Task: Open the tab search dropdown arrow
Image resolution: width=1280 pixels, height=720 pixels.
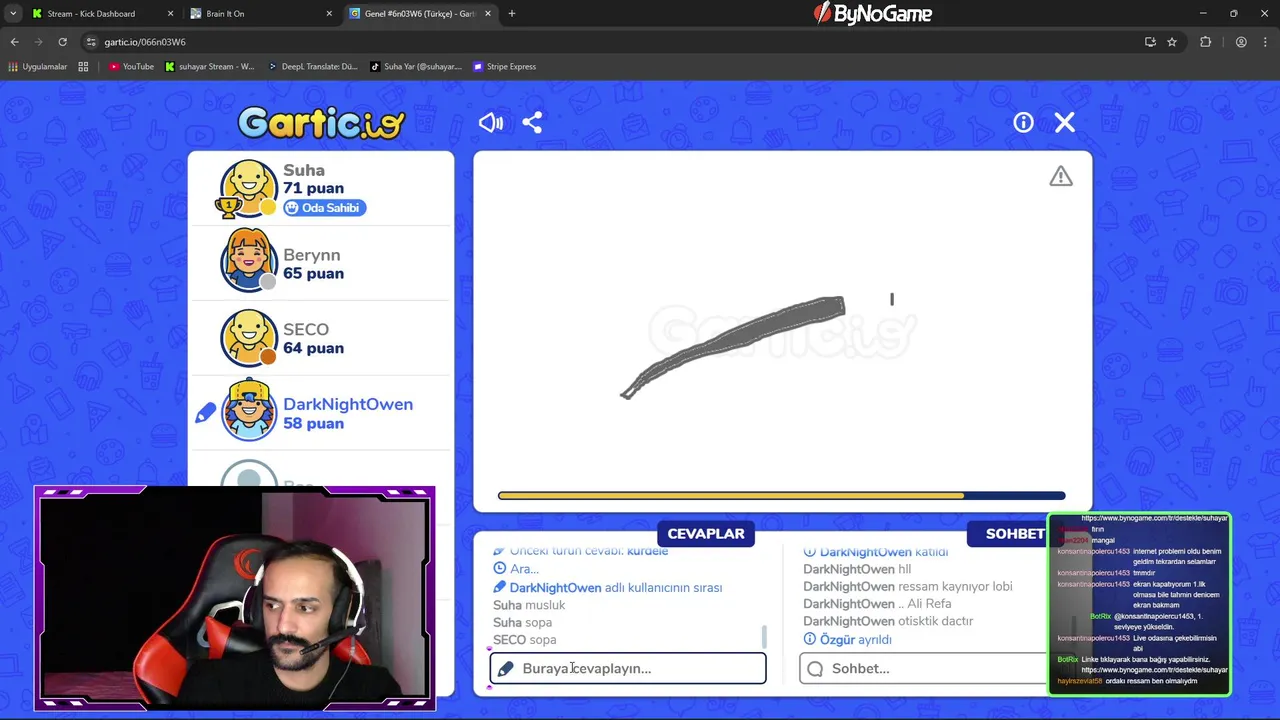Action: (13, 14)
